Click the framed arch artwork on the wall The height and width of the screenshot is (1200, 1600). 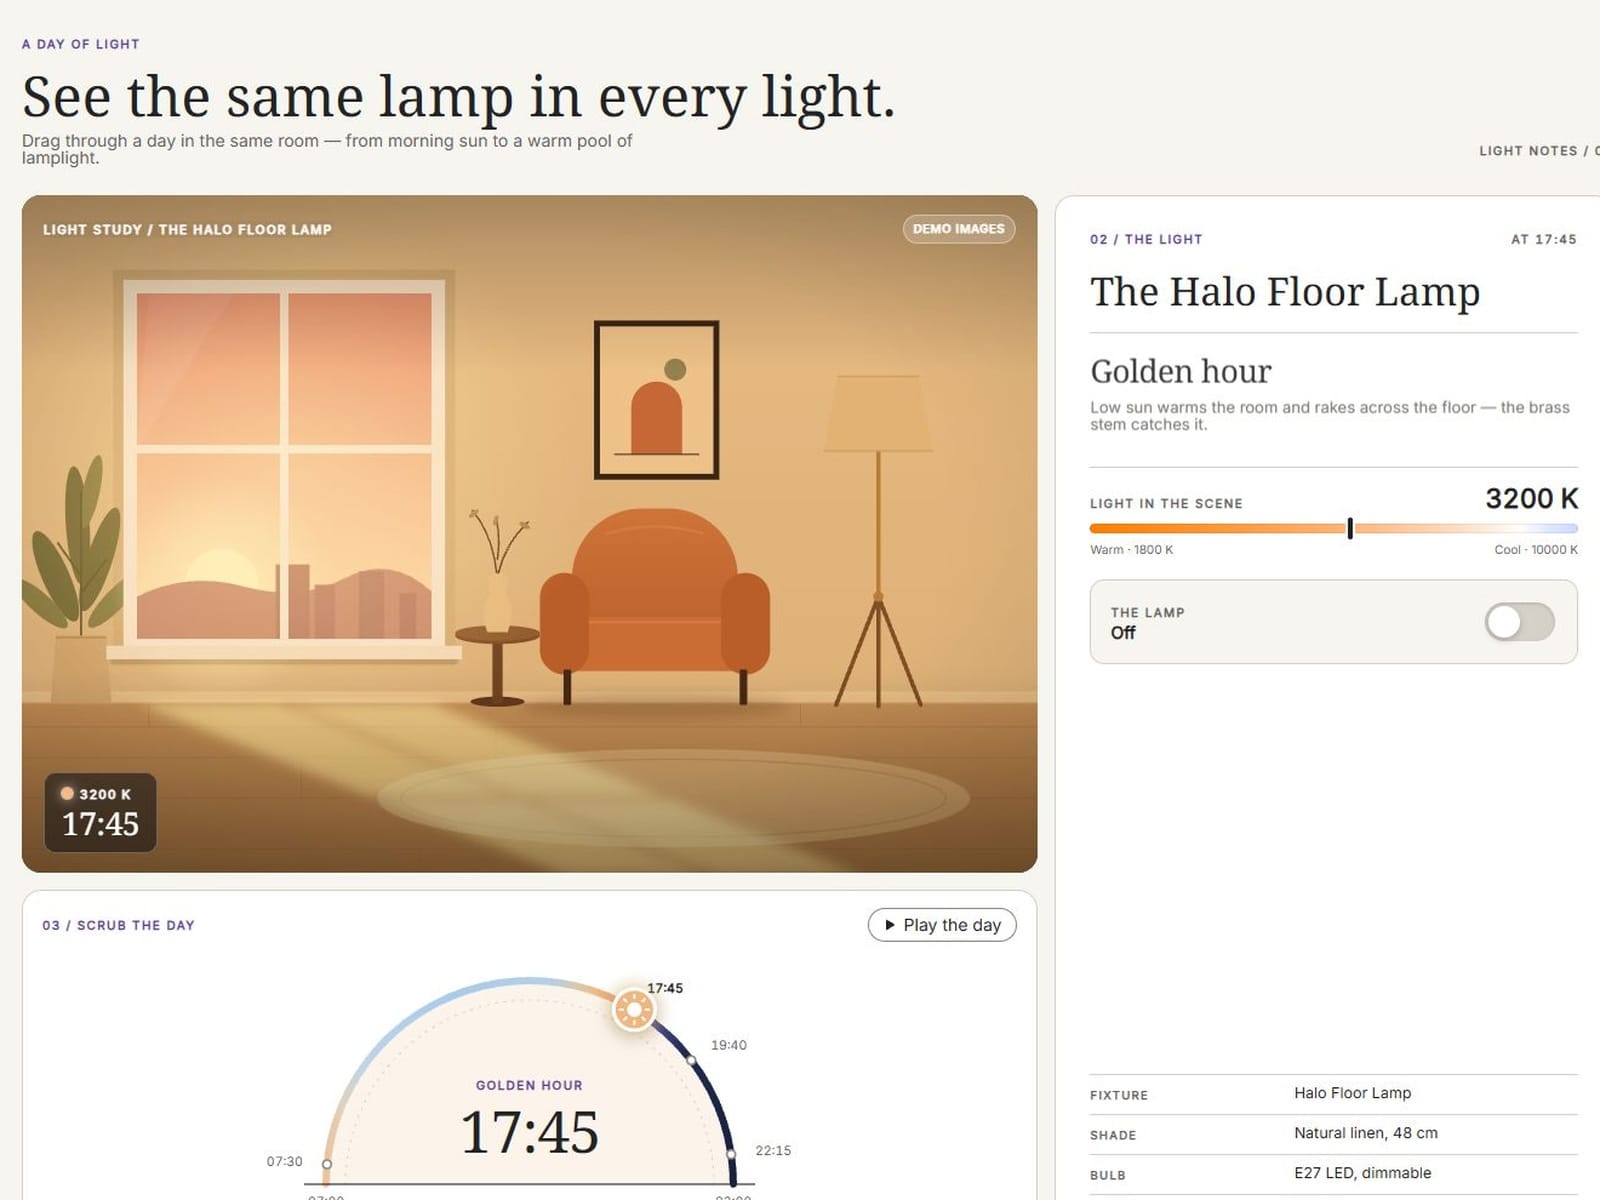pyautogui.click(x=656, y=399)
